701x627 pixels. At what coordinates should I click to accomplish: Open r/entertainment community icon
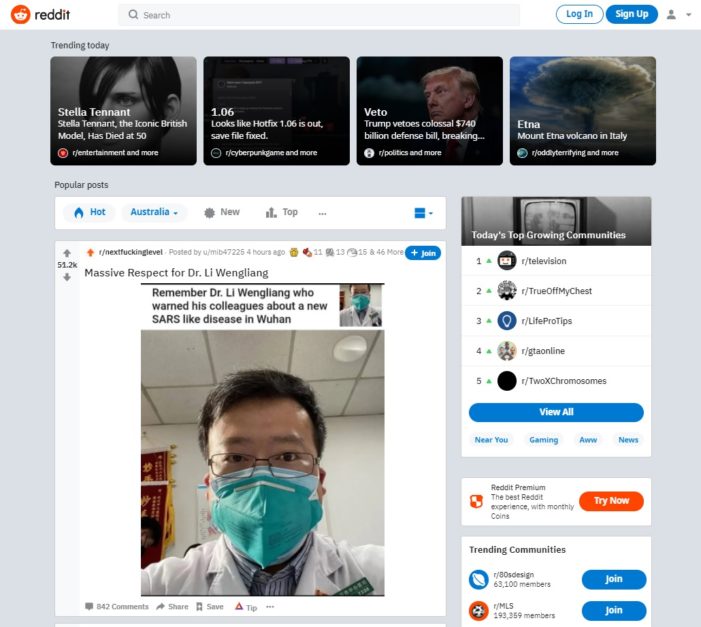click(x=63, y=153)
